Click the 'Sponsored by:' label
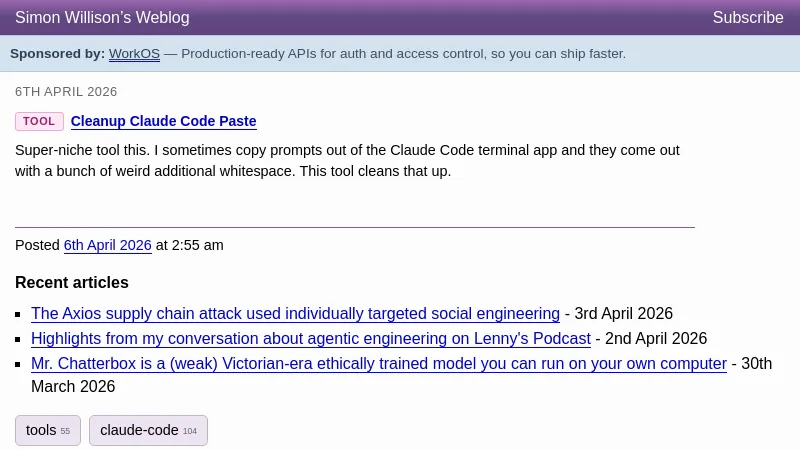The width and height of the screenshot is (800, 450). click(x=57, y=54)
